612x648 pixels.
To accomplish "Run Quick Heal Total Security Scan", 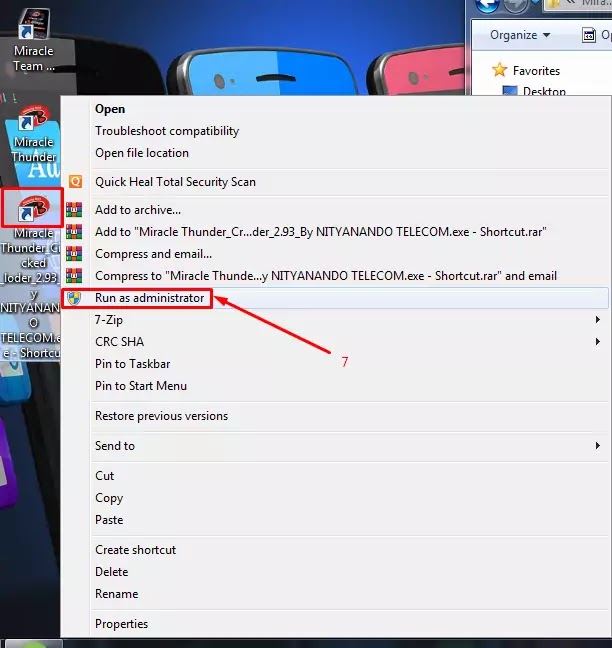I will coord(175,182).
